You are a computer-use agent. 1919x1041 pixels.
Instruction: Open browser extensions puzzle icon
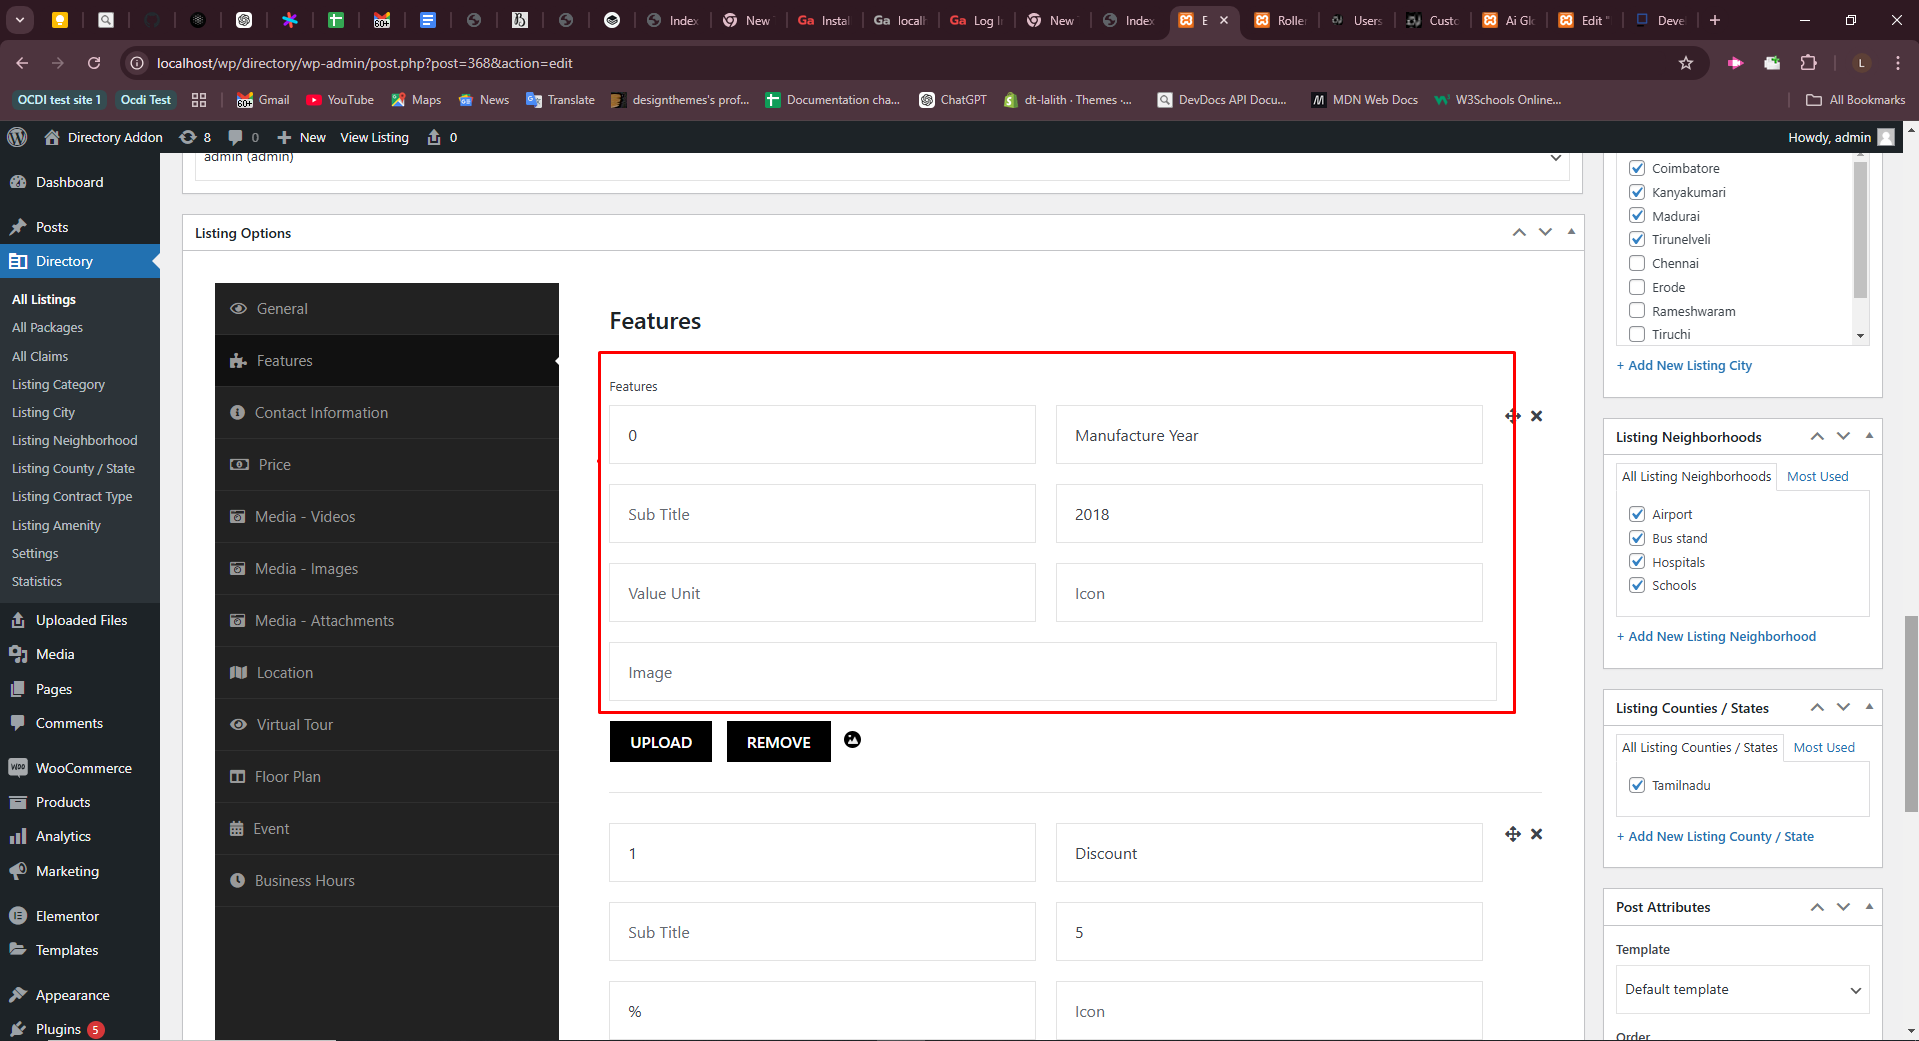point(1808,63)
